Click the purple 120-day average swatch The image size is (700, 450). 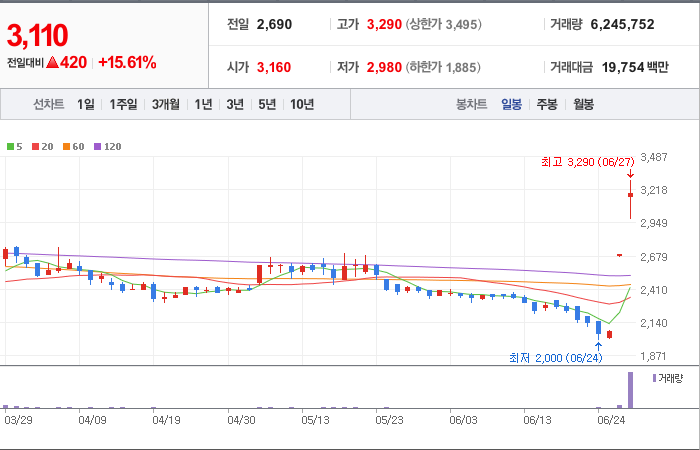(x=97, y=146)
